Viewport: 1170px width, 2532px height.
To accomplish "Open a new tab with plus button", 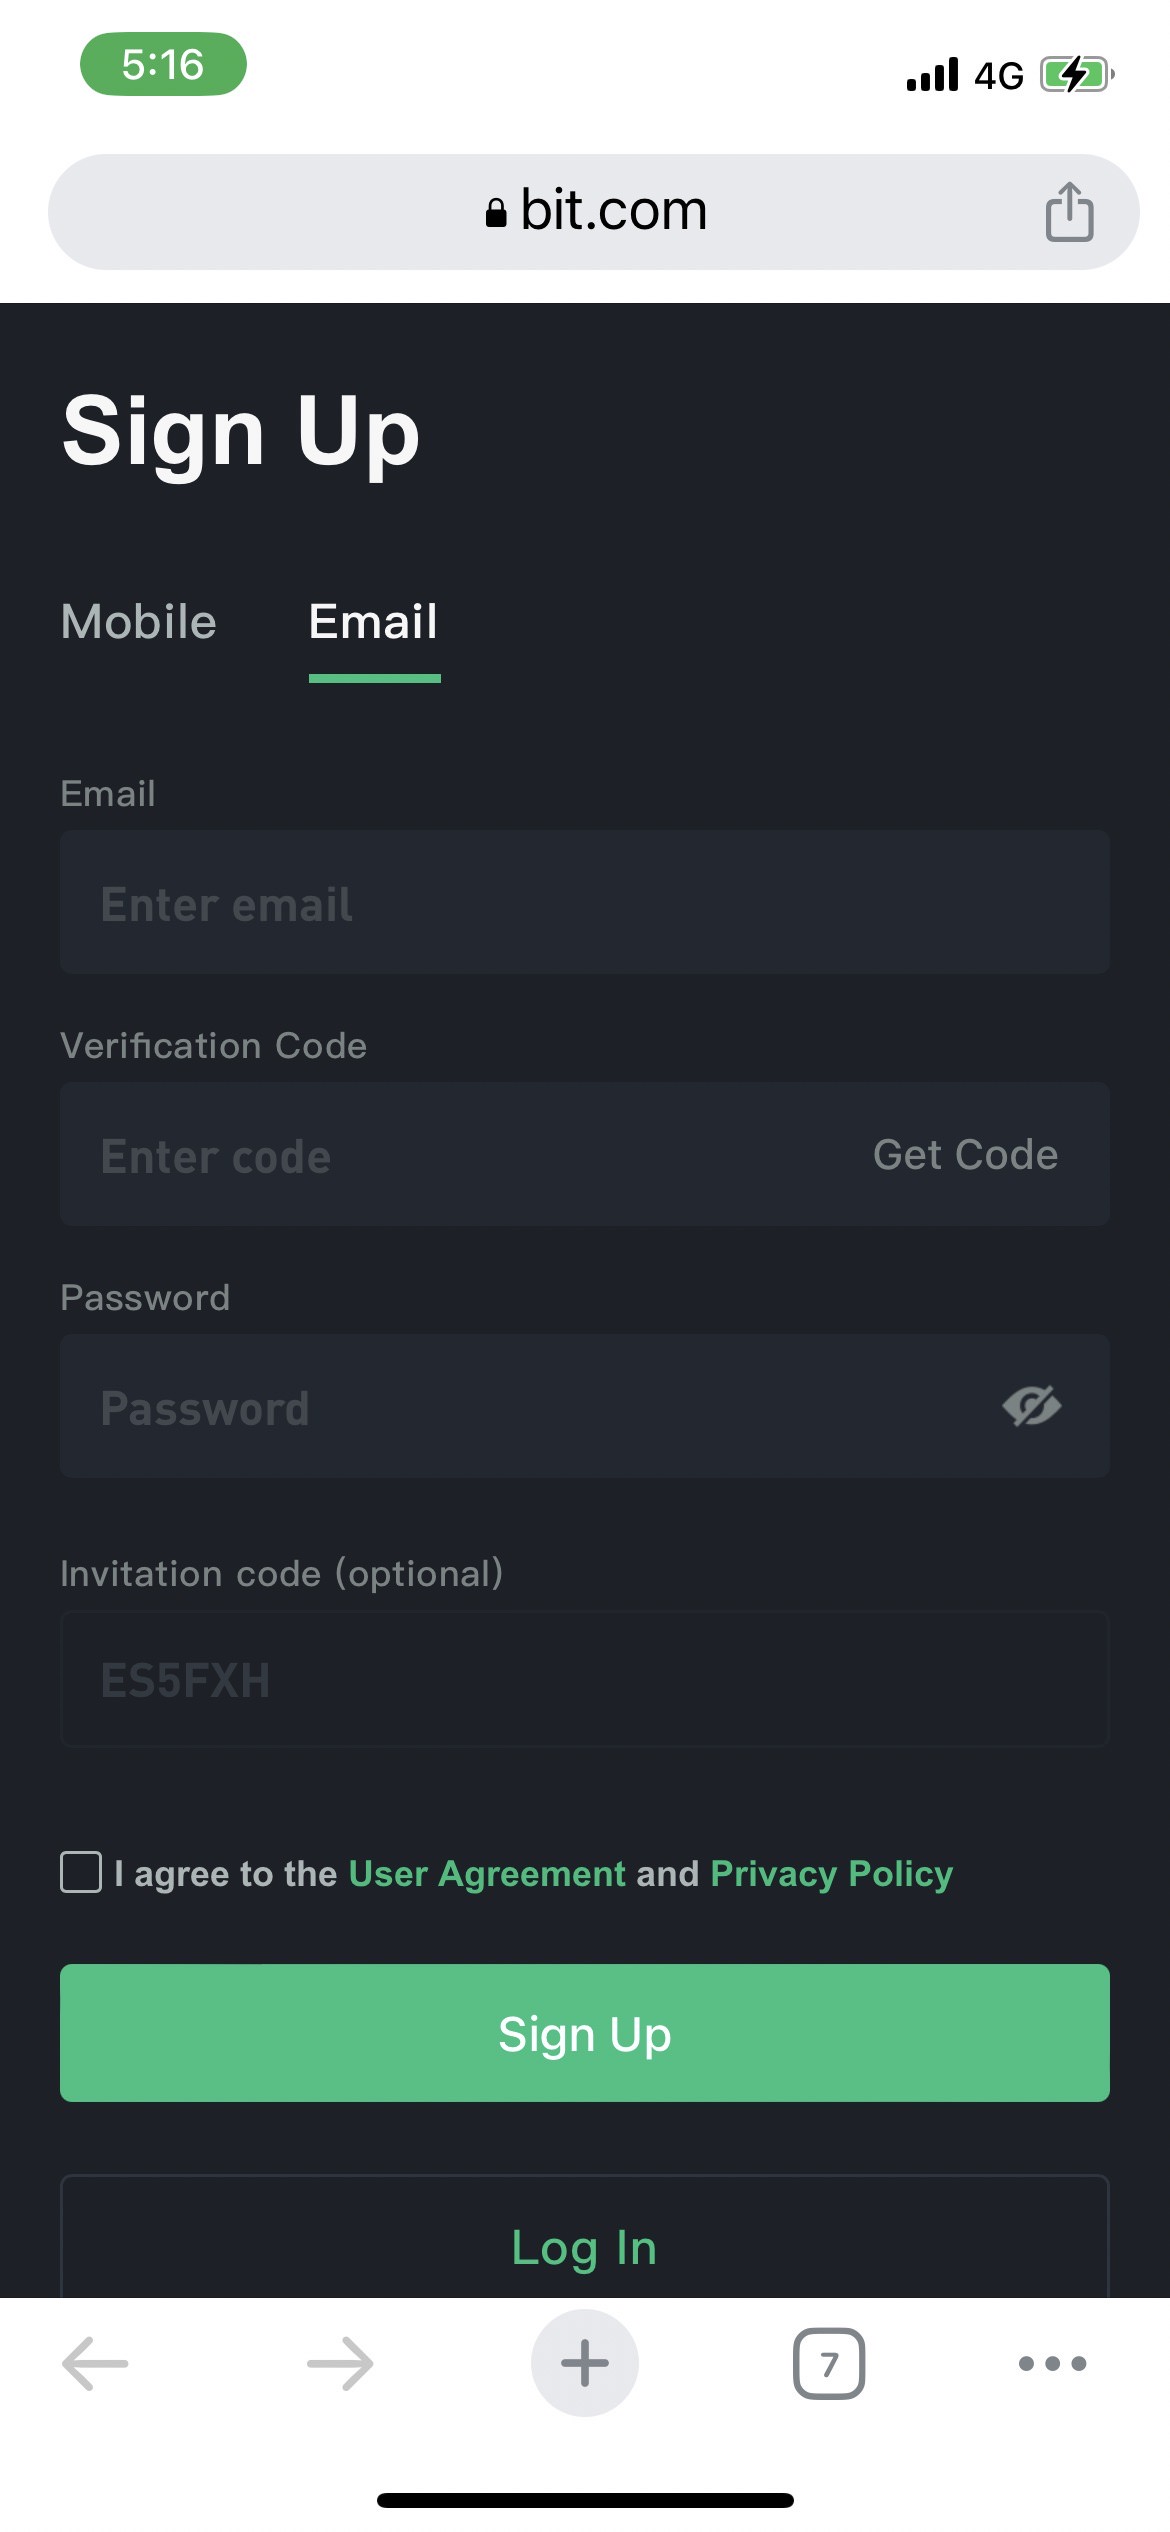I will tap(585, 2363).
